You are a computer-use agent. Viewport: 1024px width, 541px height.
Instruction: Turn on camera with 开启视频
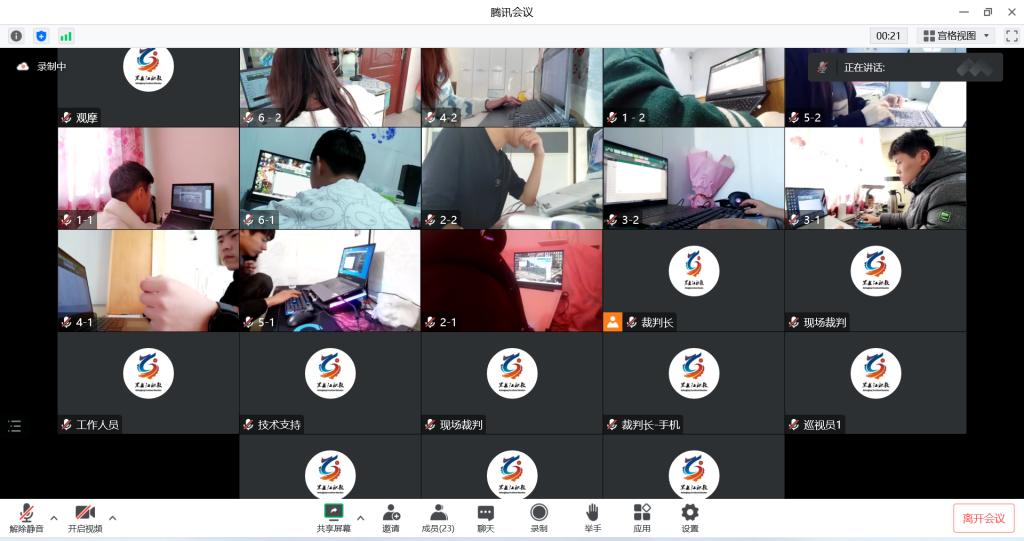point(85,517)
